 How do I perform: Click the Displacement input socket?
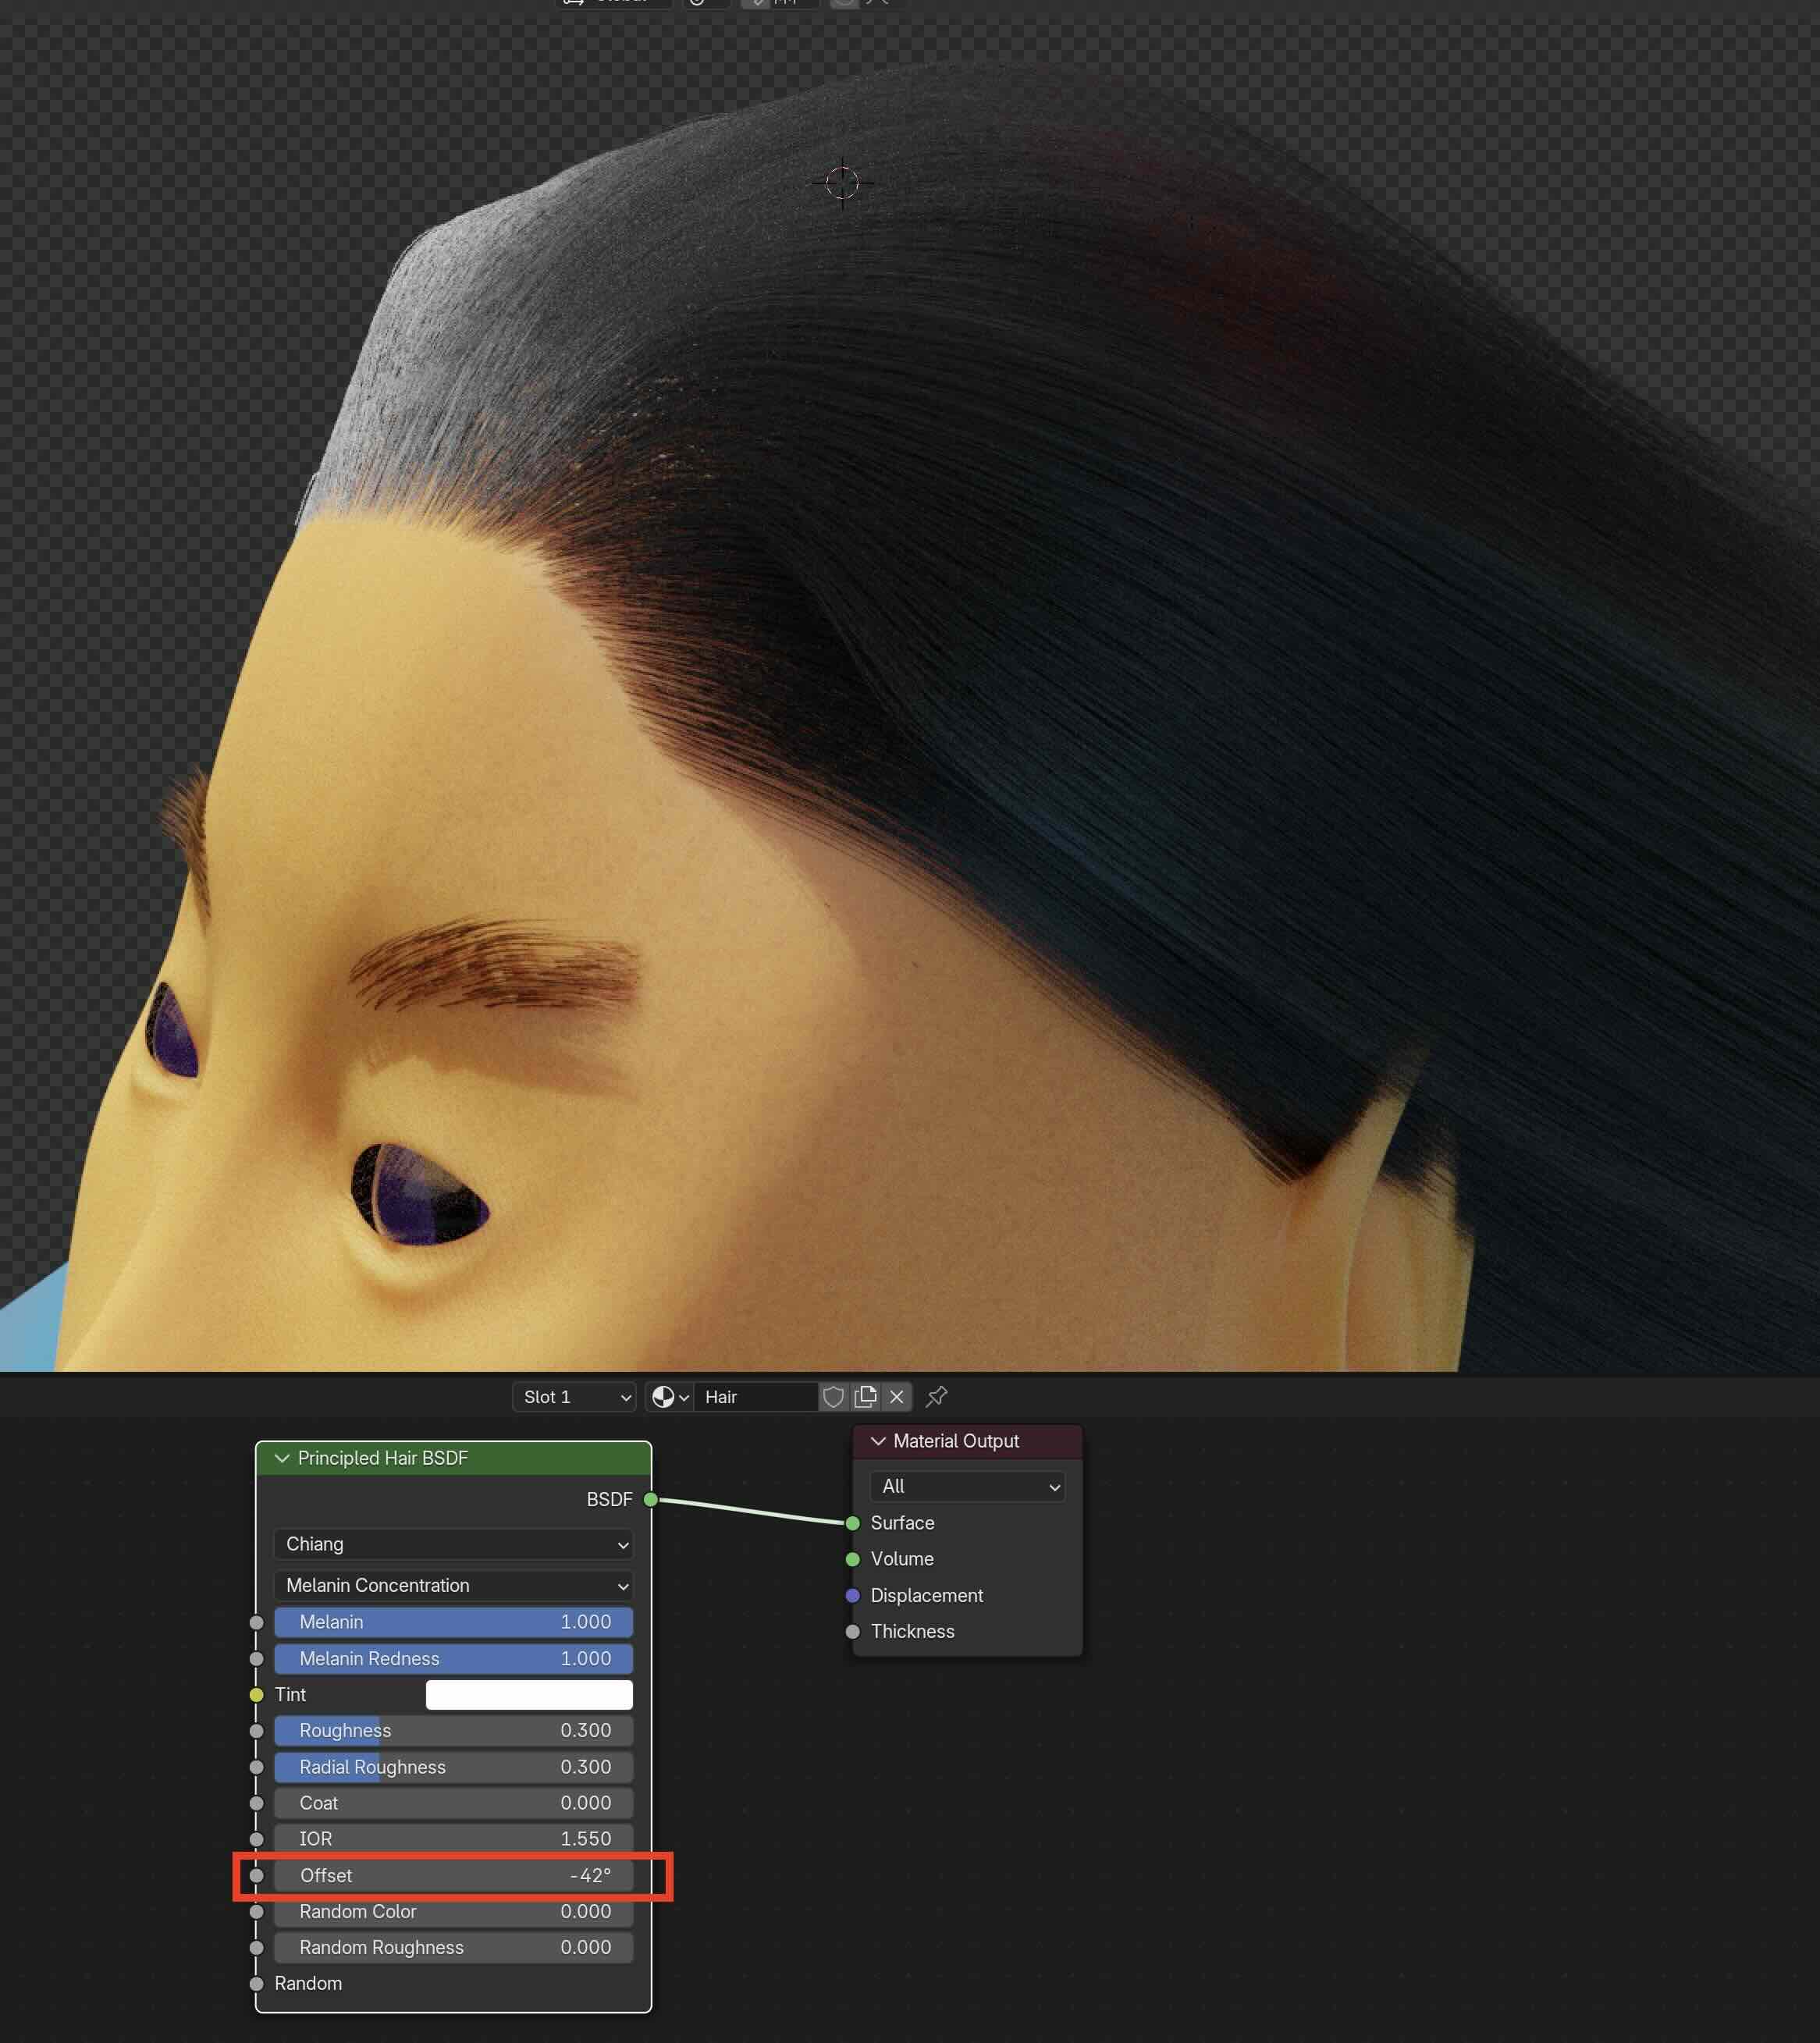[852, 1595]
